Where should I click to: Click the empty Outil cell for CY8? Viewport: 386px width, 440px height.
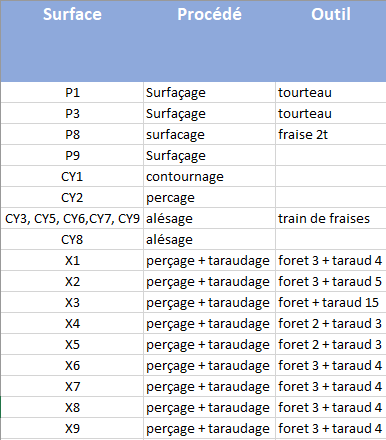point(331,239)
